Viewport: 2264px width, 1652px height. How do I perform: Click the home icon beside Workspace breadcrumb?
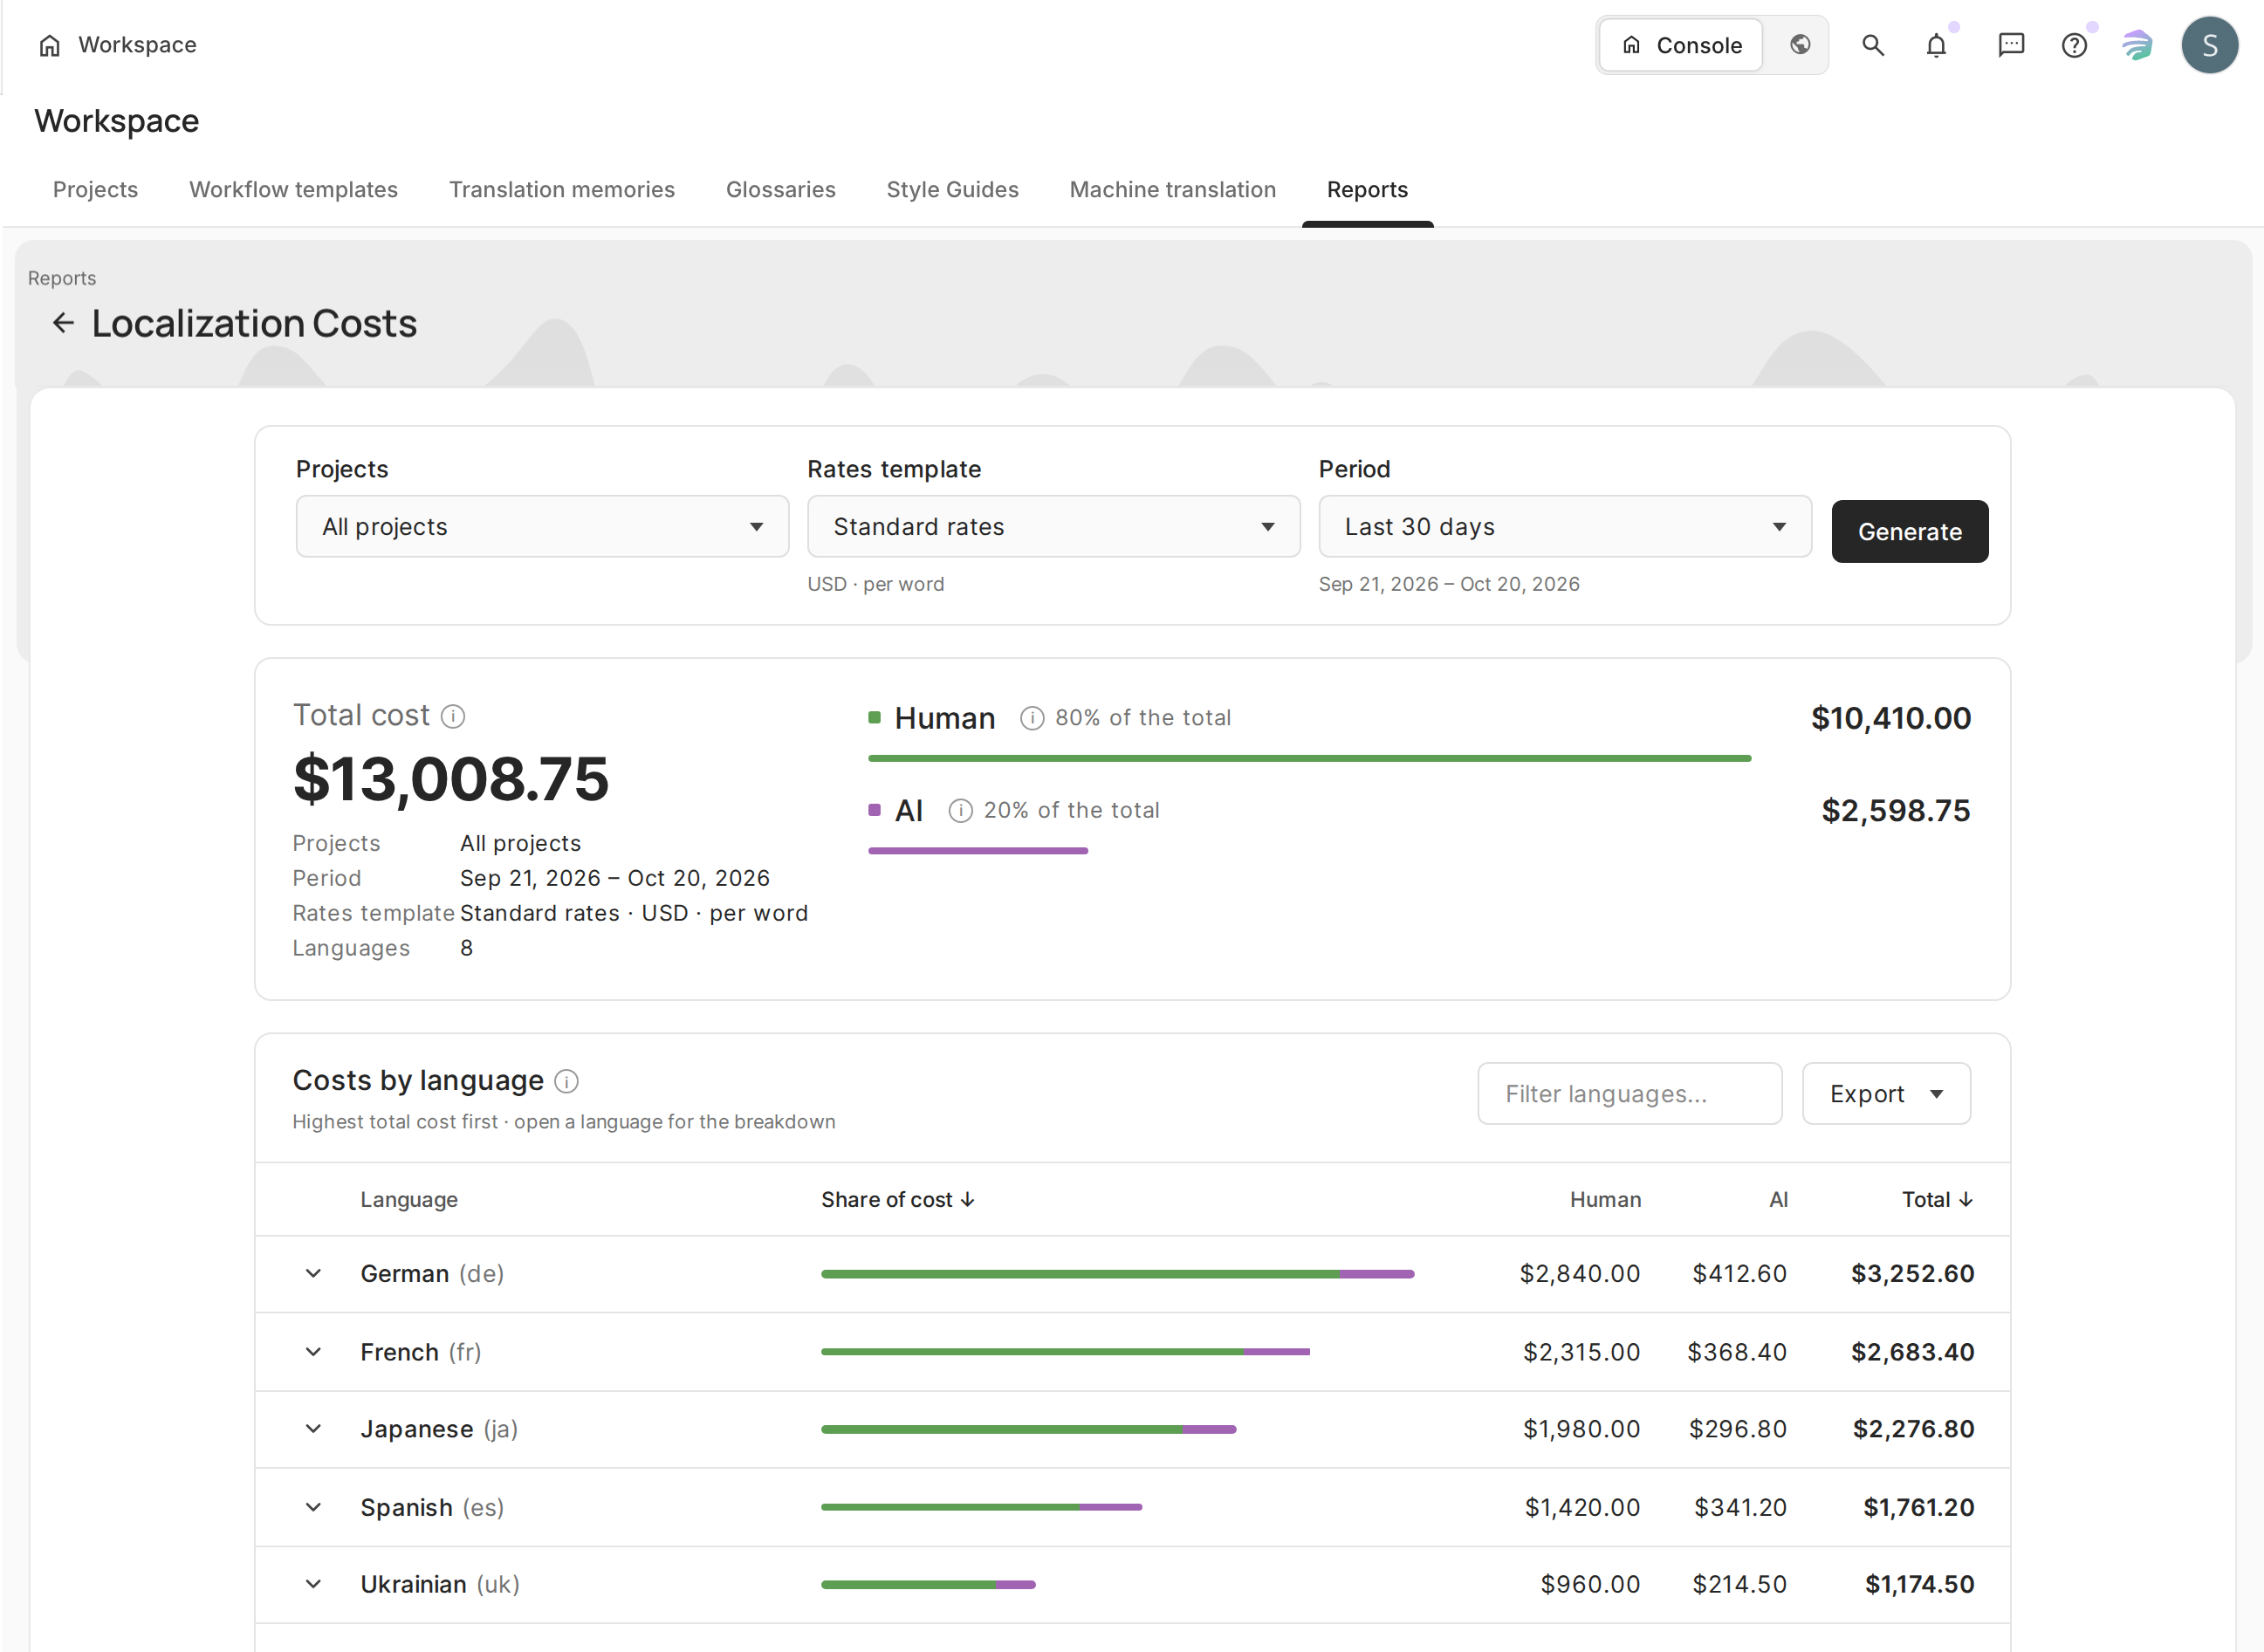[x=49, y=45]
